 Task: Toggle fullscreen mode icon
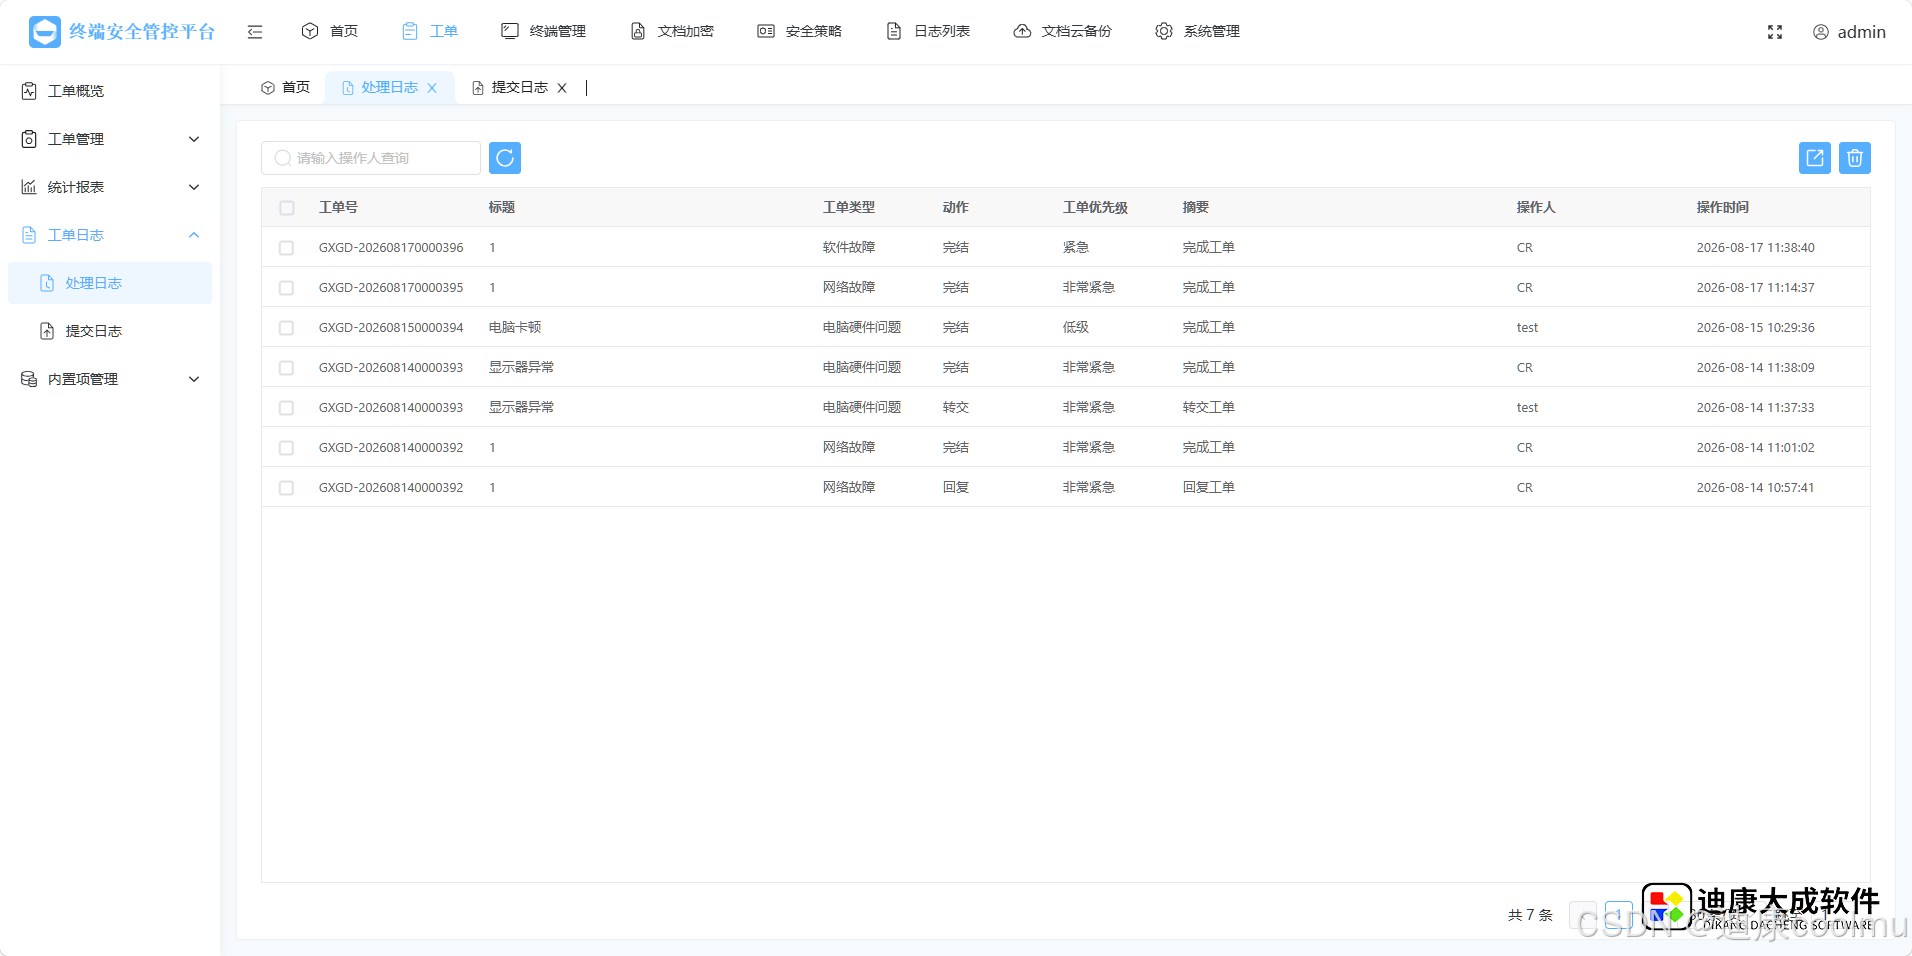1775,32
